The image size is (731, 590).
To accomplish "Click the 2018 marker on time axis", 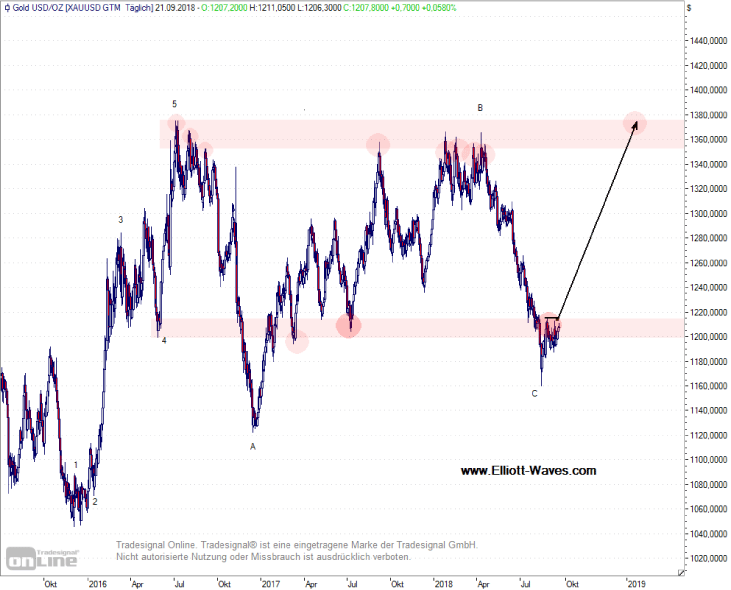I will tap(443, 582).
